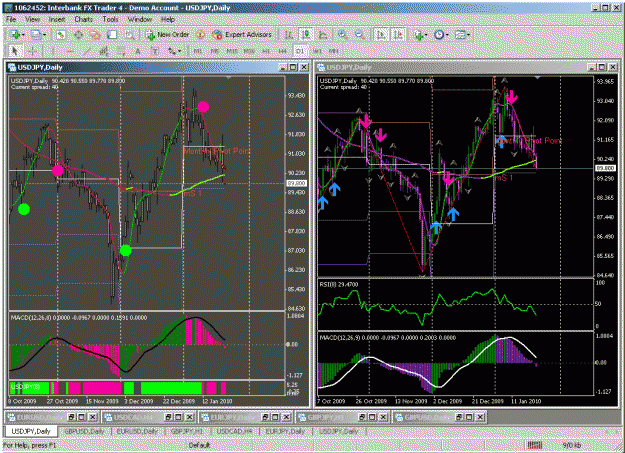Launch MetaEditor from the toolbar
Viewport: 625px width, 453px height.
pyautogui.click(x=200, y=35)
